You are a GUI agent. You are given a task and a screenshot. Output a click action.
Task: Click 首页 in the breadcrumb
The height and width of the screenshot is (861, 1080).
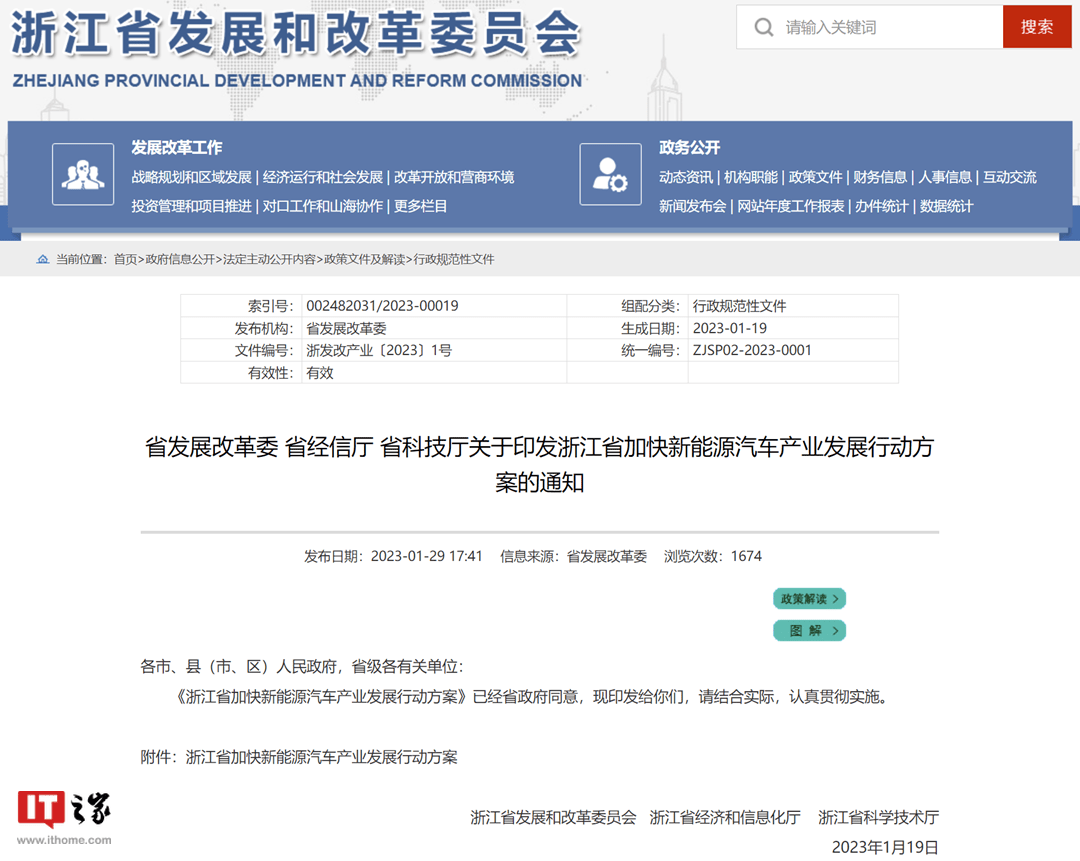pyautogui.click(x=125, y=259)
